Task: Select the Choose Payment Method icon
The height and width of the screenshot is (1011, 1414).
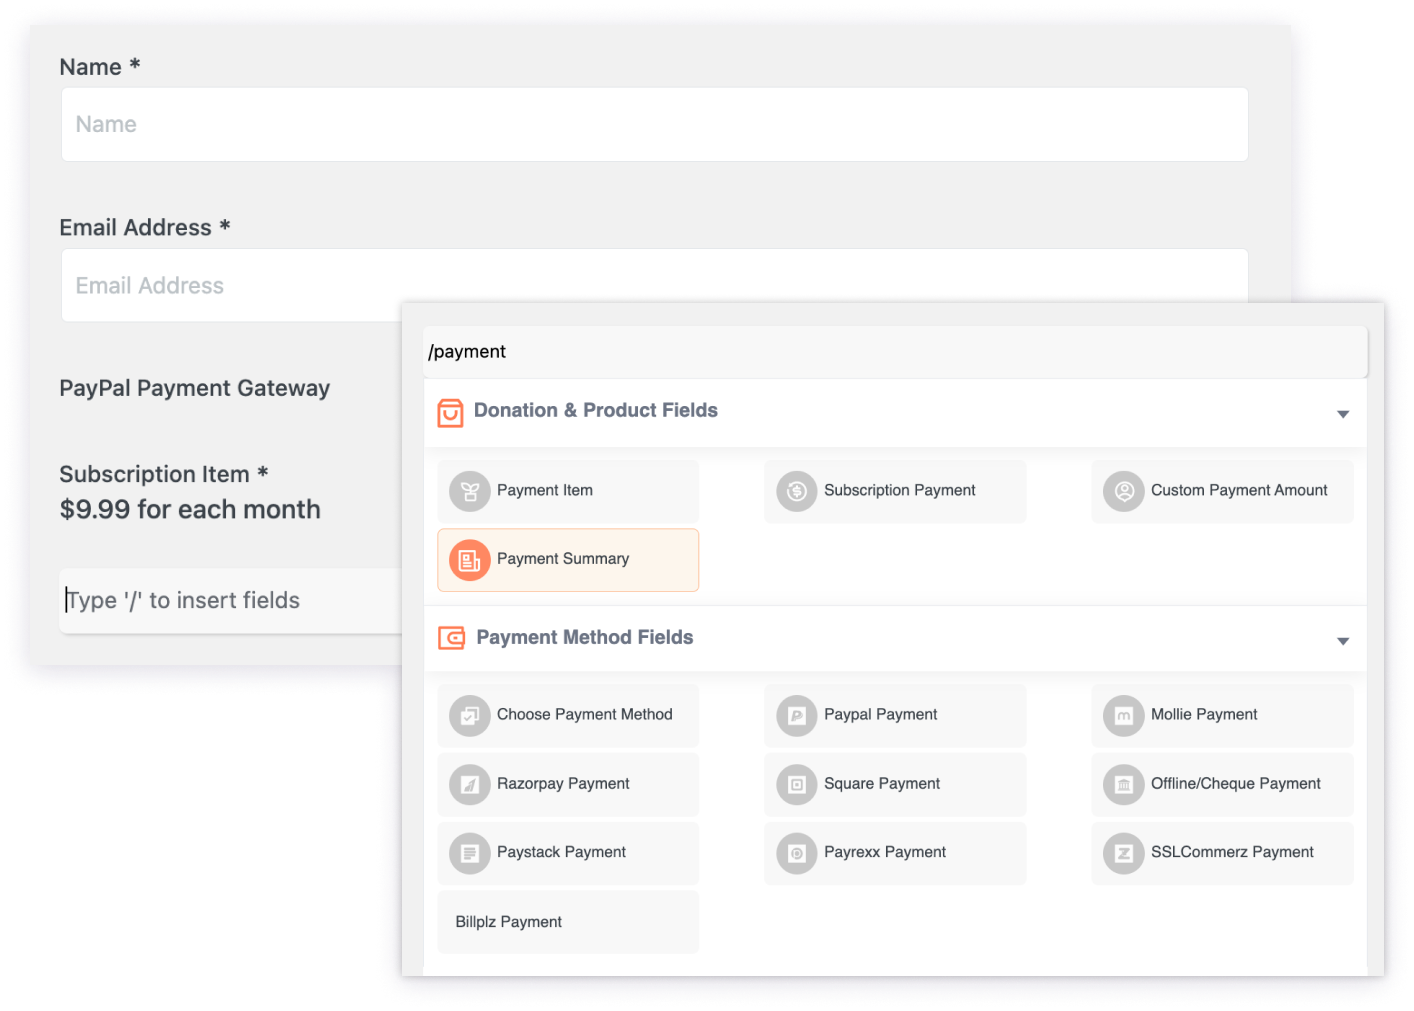Action: click(470, 715)
